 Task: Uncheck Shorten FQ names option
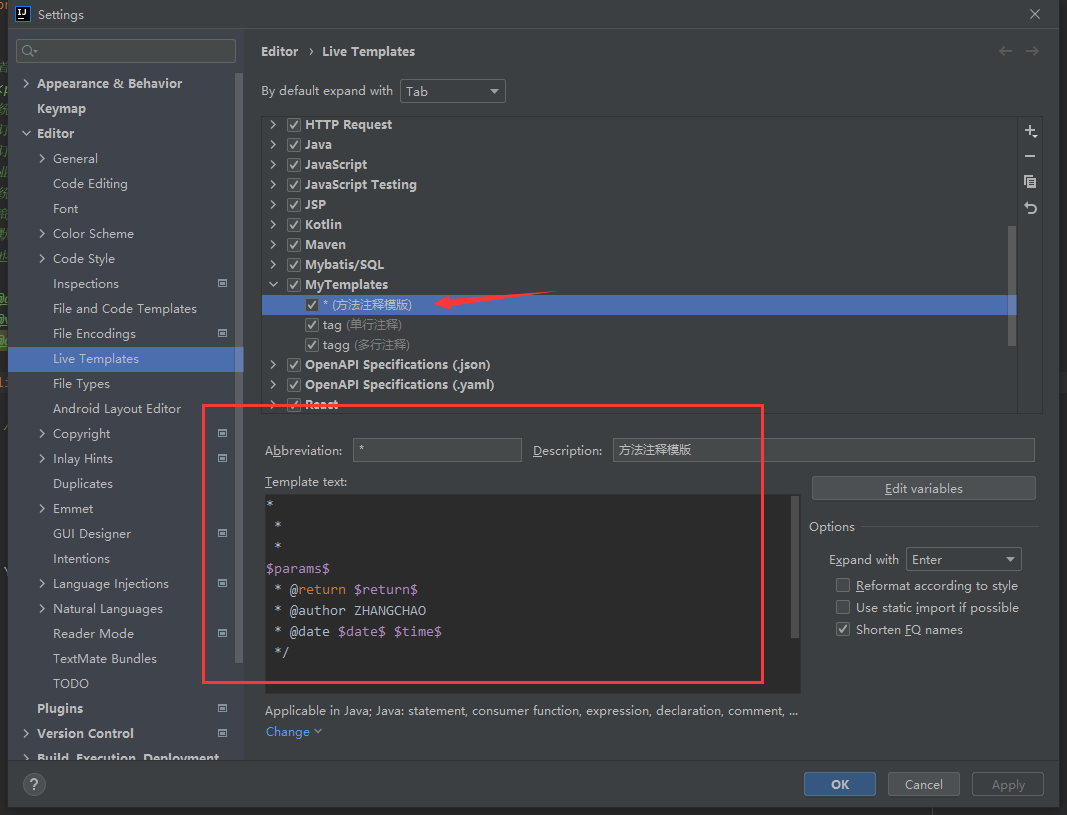click(x=843, y=629)
